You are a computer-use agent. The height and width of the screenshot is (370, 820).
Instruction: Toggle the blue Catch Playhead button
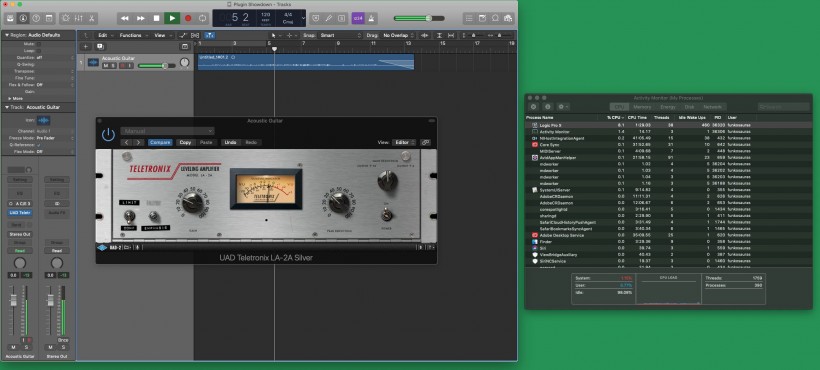(210, 36)
